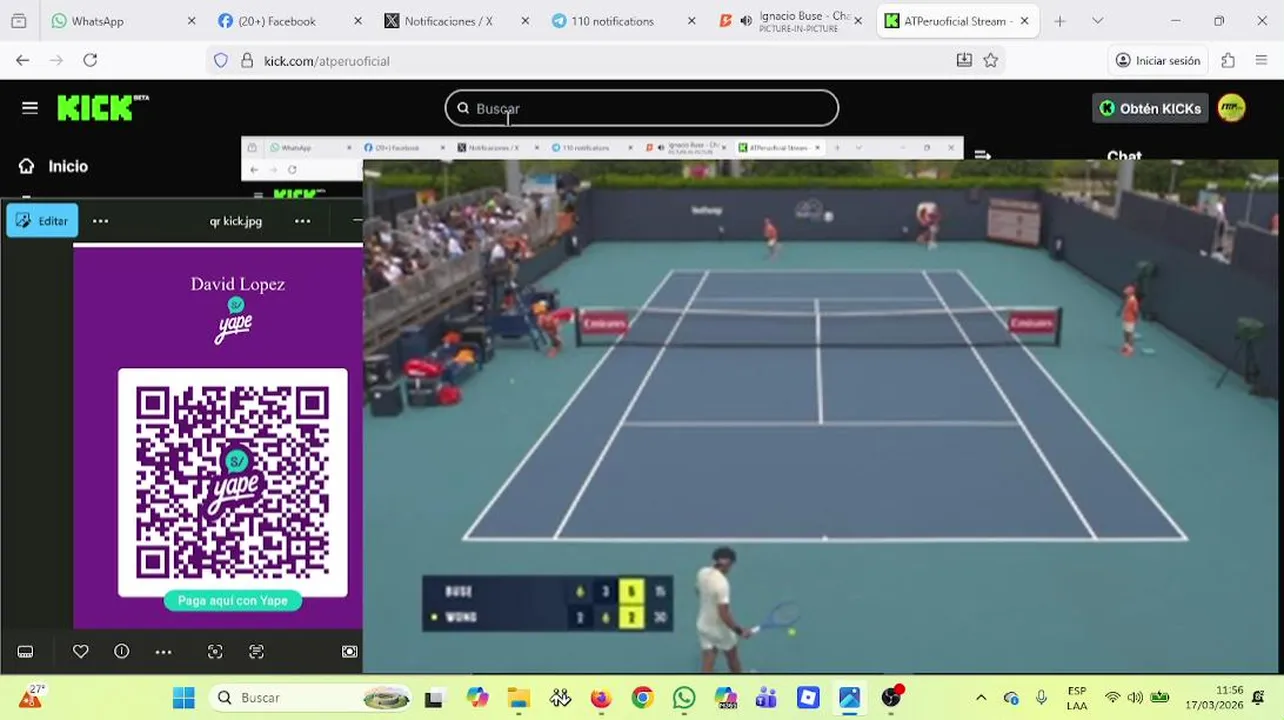
Task: Open Firefox recent browsing button
Action: pos(19,21)
